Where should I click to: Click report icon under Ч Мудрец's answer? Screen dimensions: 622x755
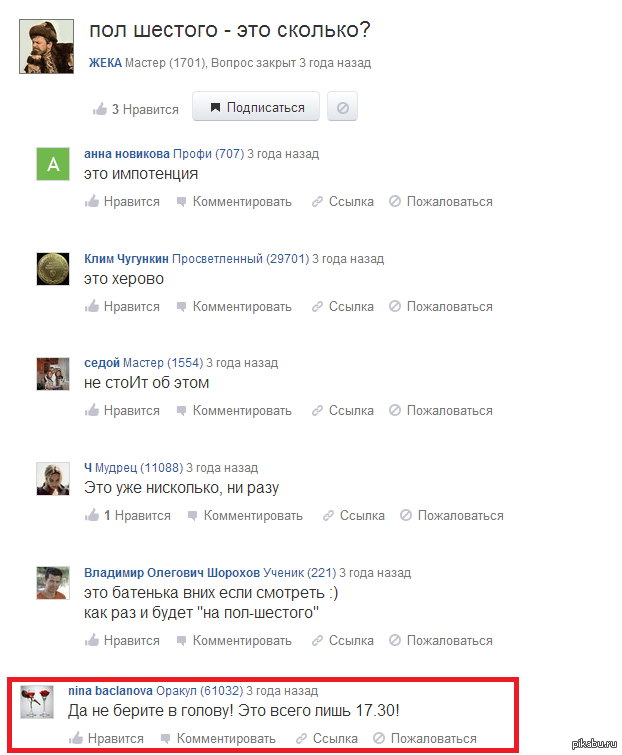click(406, 515)
